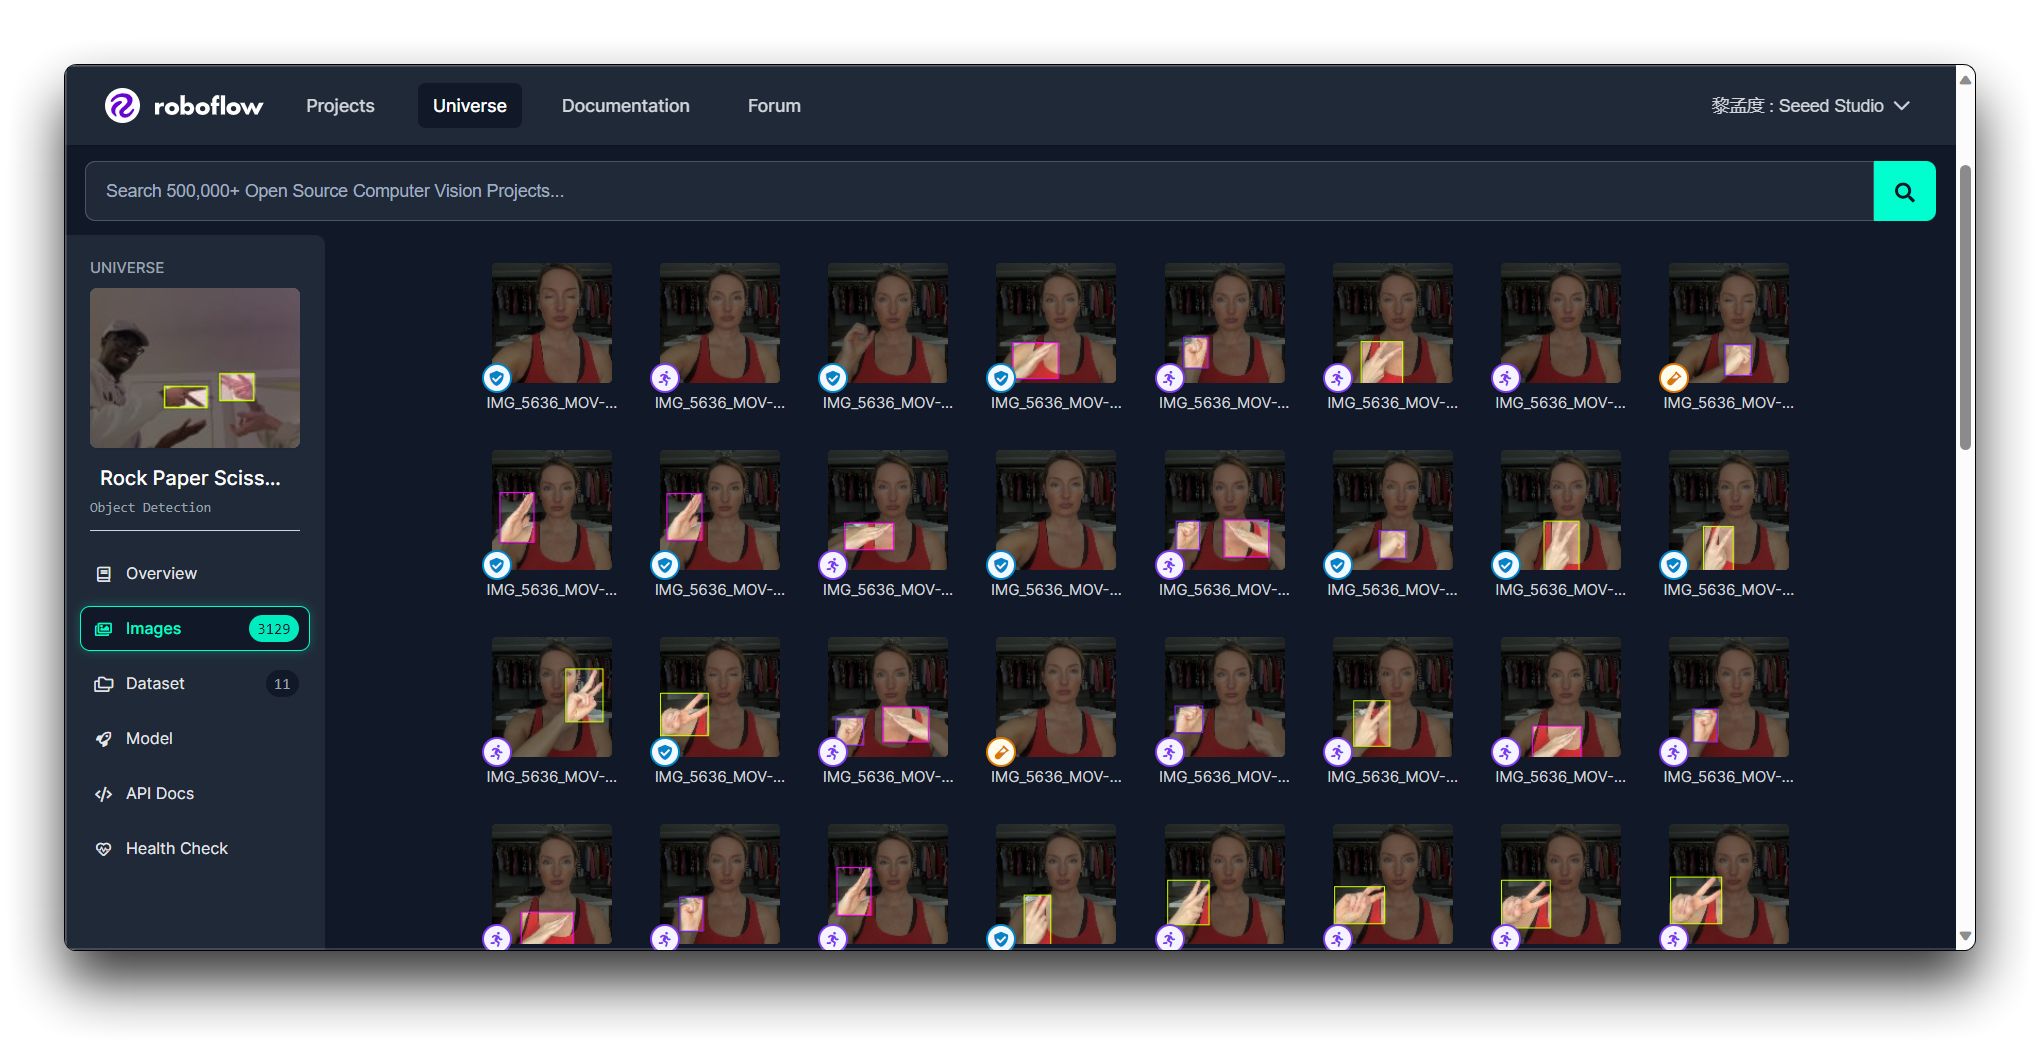Click the Dataset folder icon in sidebar
2040x1047 pixels.
tap(103, 684)
